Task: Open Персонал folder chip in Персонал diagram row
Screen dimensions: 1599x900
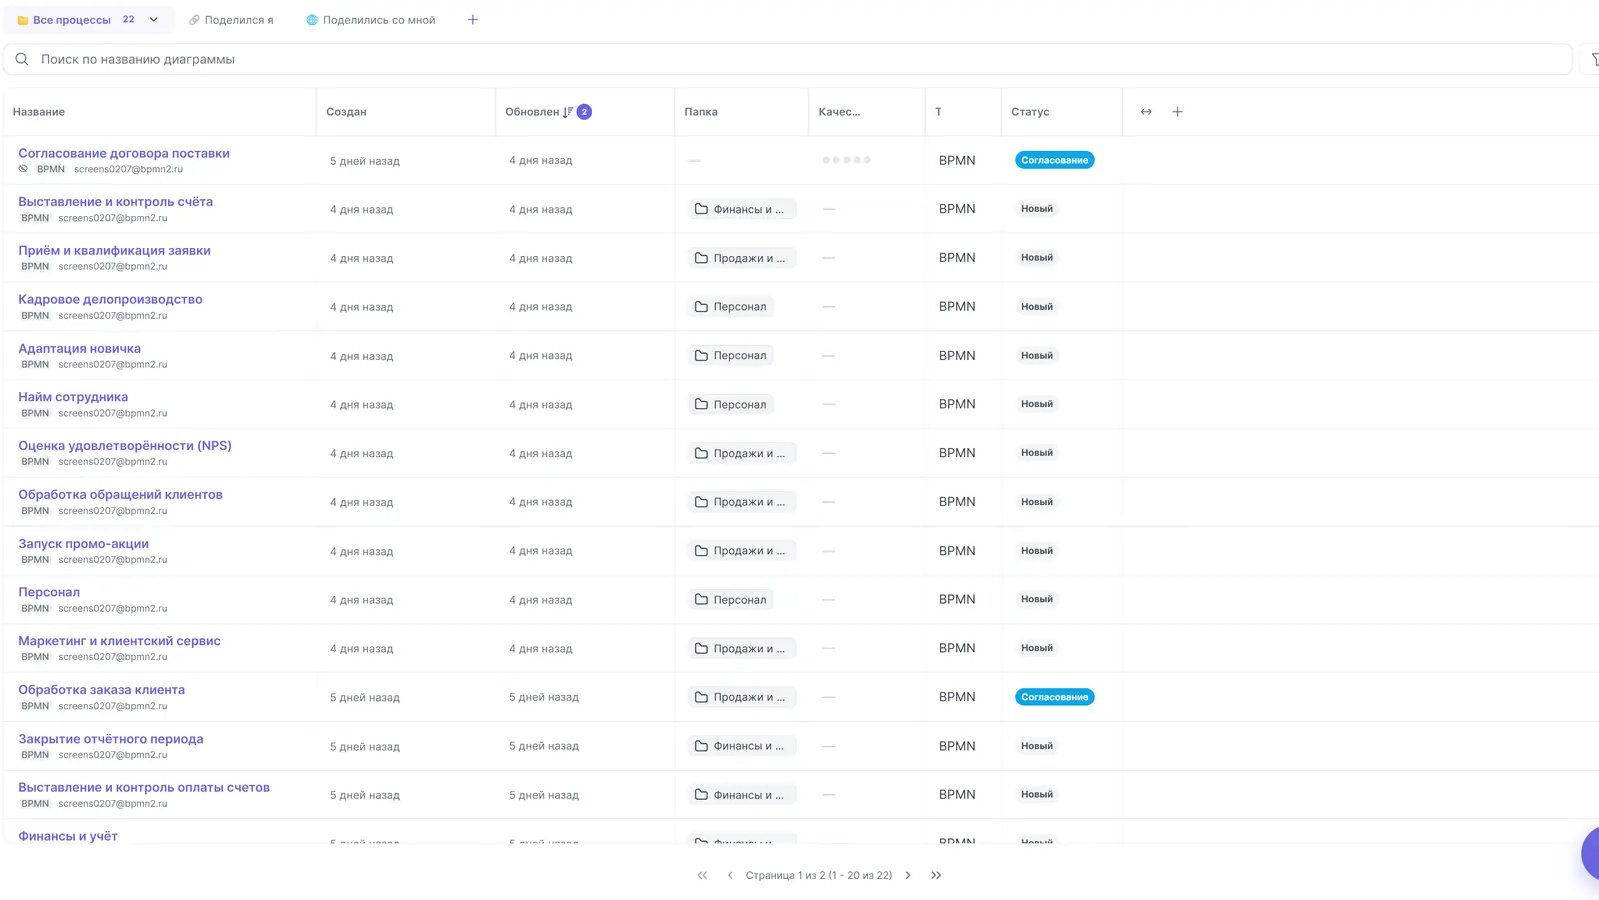Action: [x=731, y=600]
